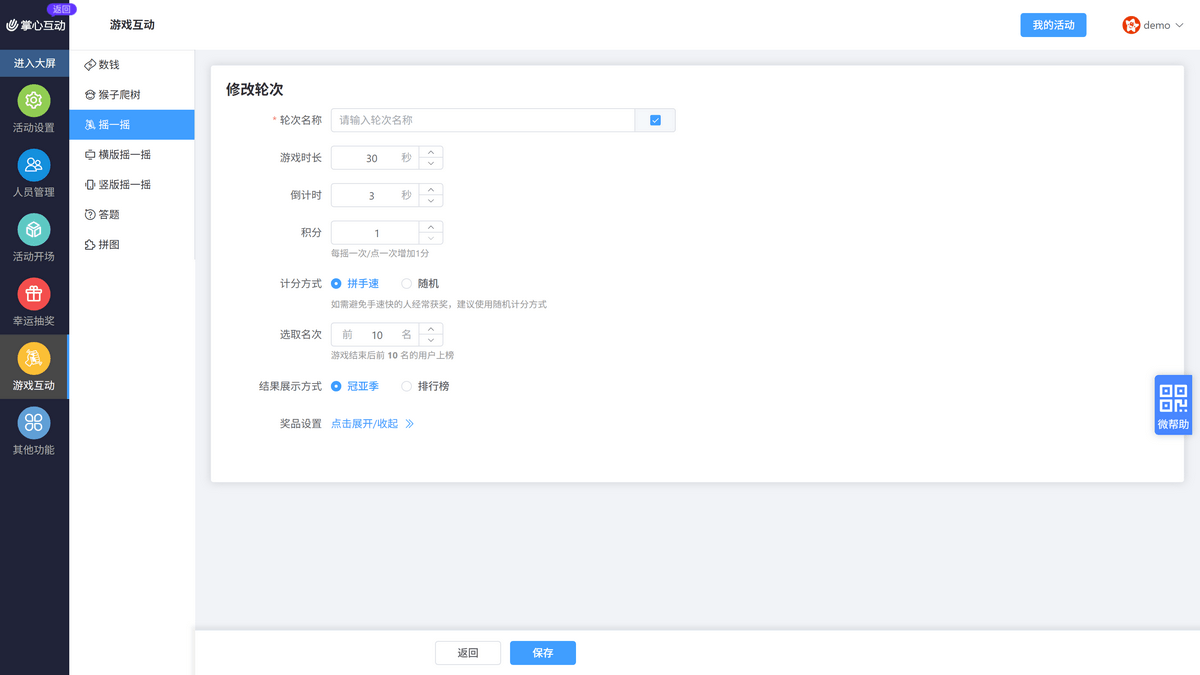Open 活动开场 cube icon
The height and width of the screenshot is (675, 1200).
click(x=34, y=229)
